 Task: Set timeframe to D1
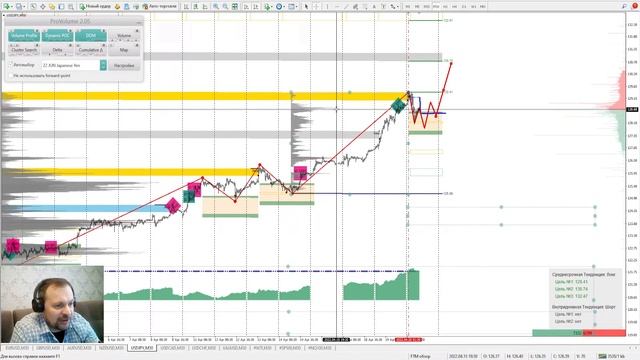coord(464,7)
